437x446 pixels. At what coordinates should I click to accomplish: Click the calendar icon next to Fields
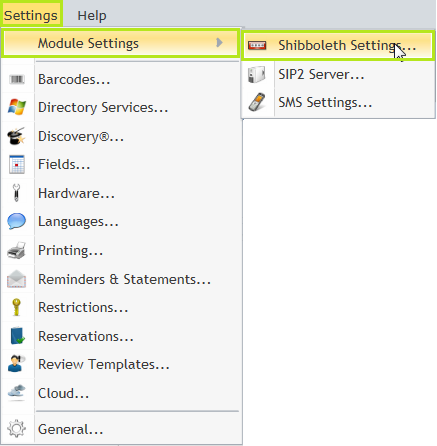pyautogui.click(x=17, y=164)
